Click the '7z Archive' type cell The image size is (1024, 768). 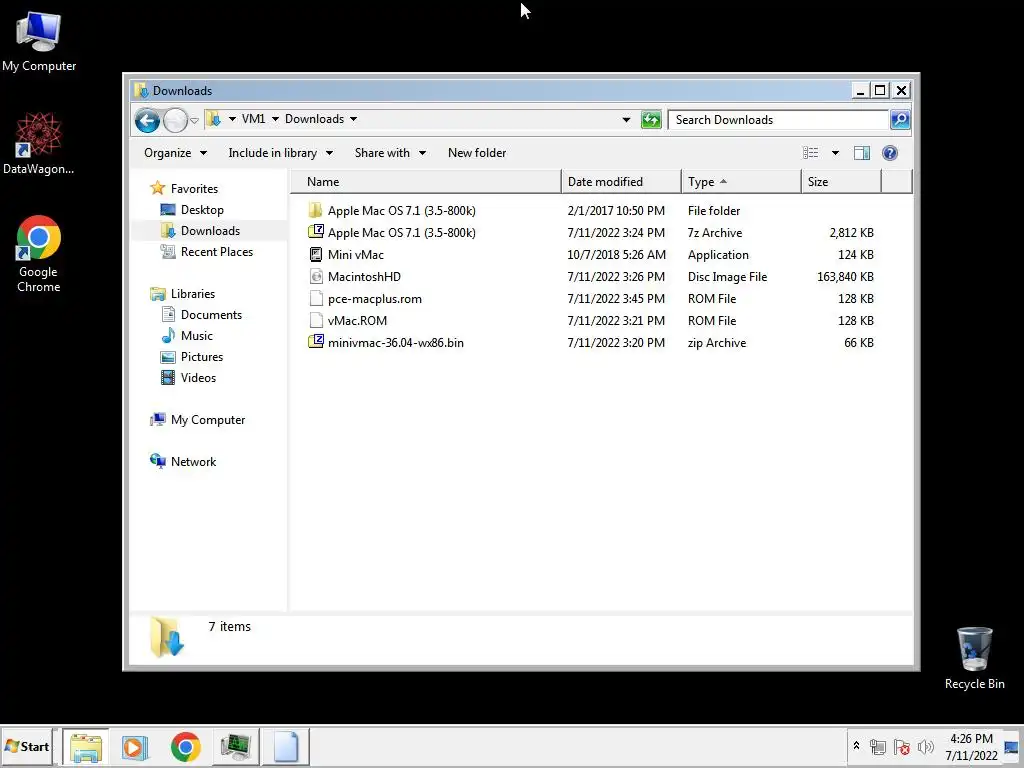coord(714,232)
